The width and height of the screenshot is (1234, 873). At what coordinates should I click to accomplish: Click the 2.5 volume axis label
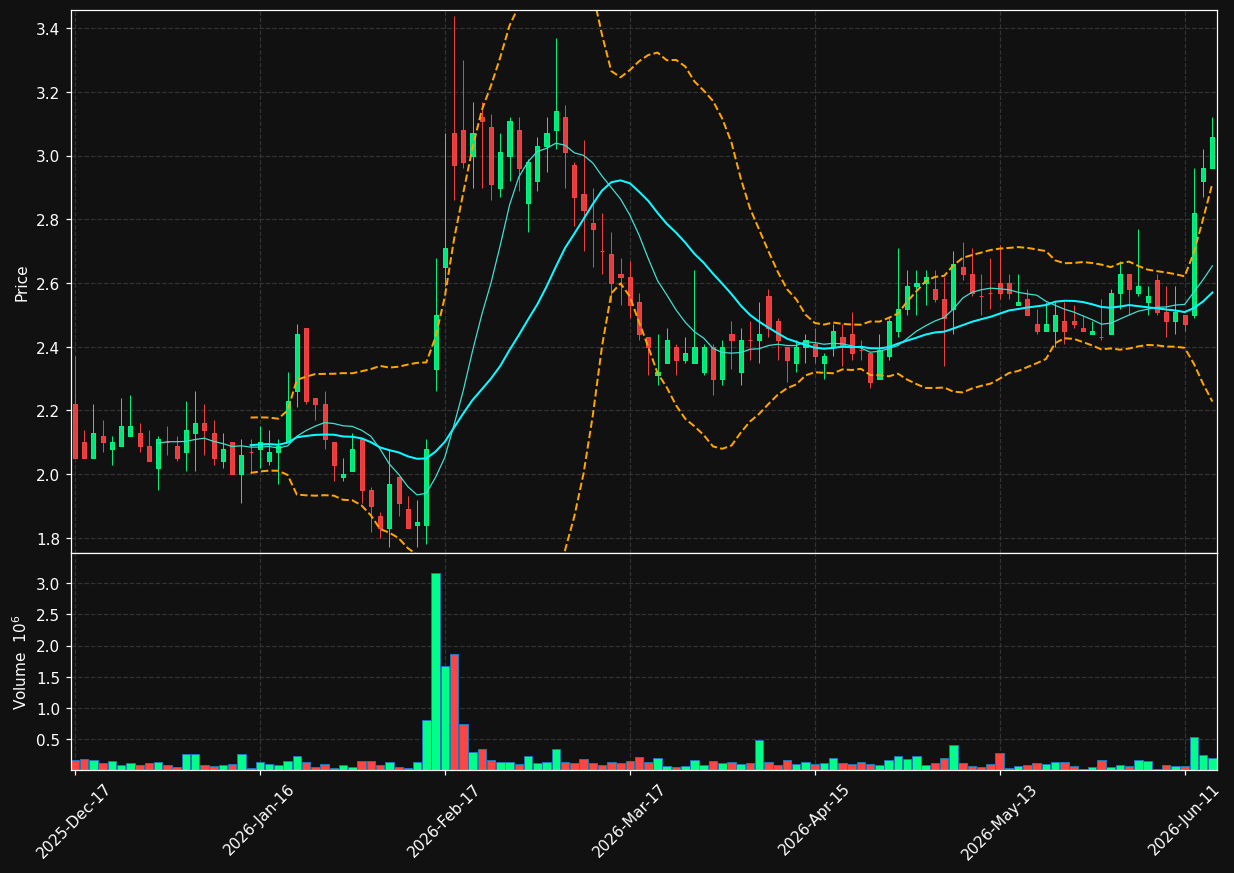48,615
